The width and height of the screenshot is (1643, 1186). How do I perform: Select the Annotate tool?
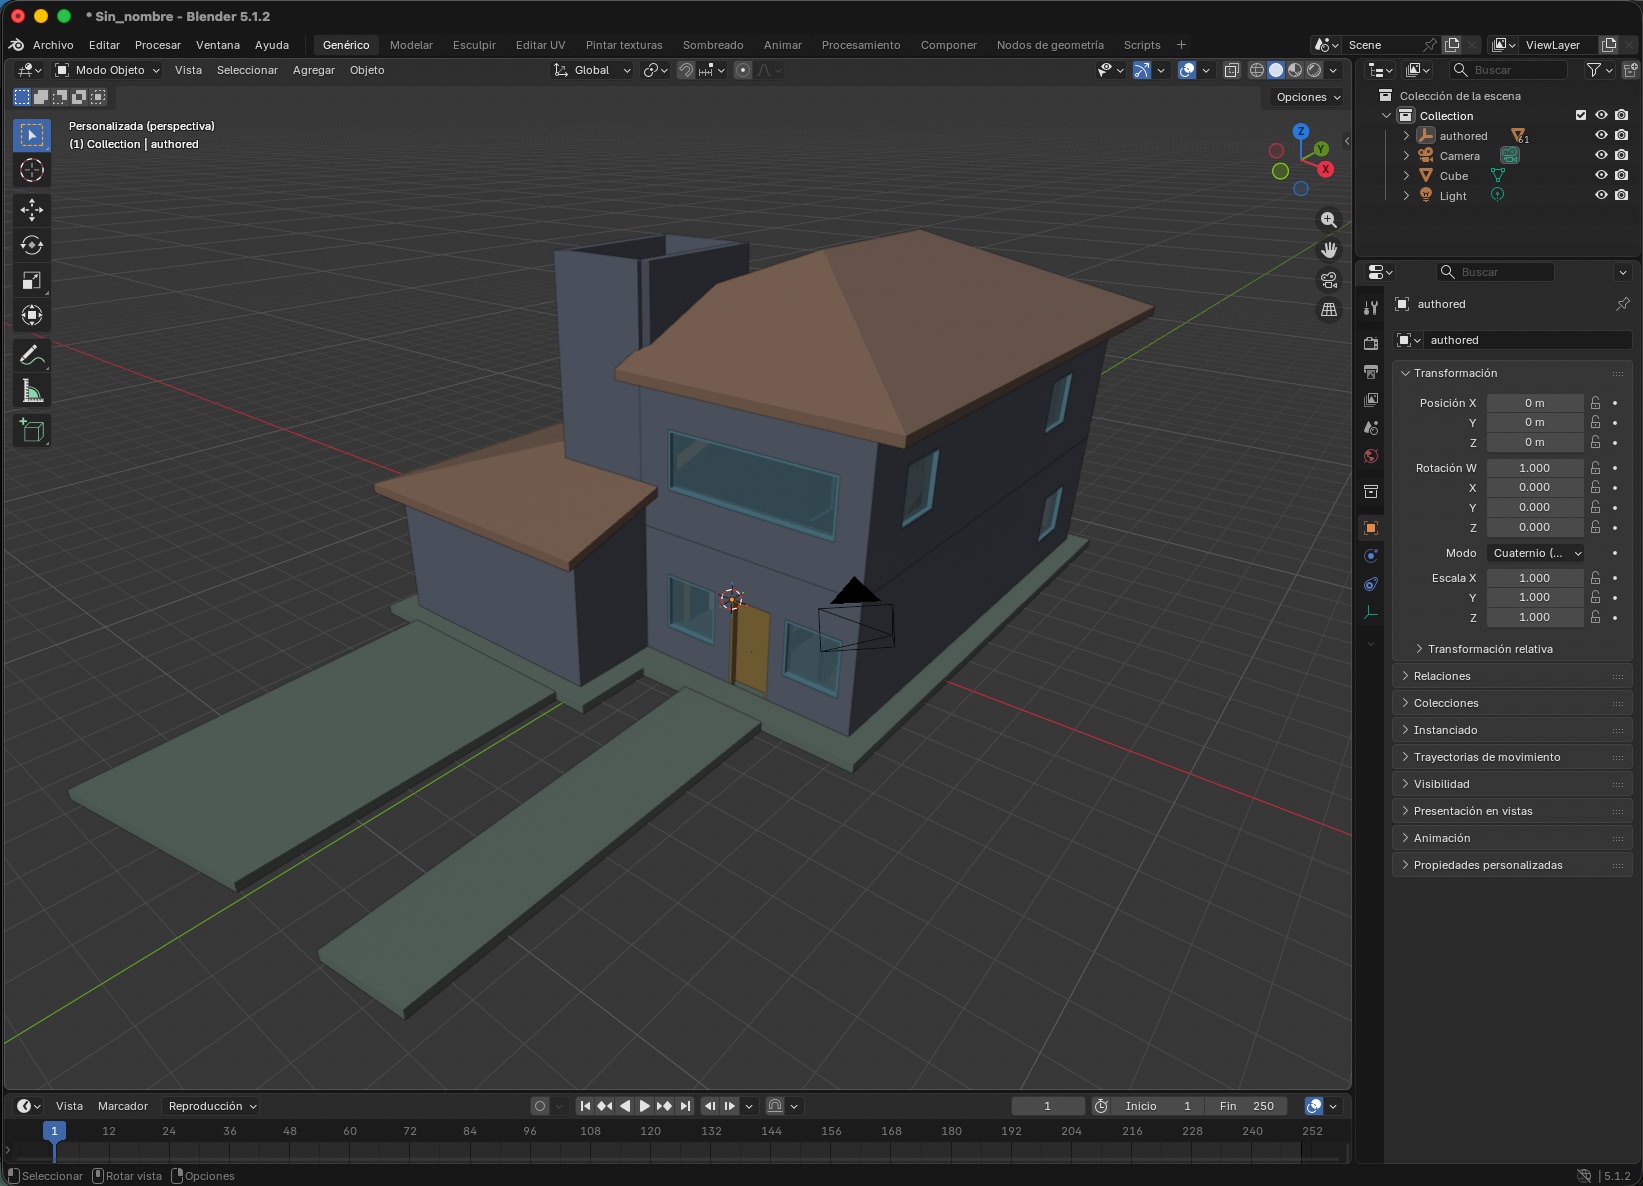tap(32, 356)
